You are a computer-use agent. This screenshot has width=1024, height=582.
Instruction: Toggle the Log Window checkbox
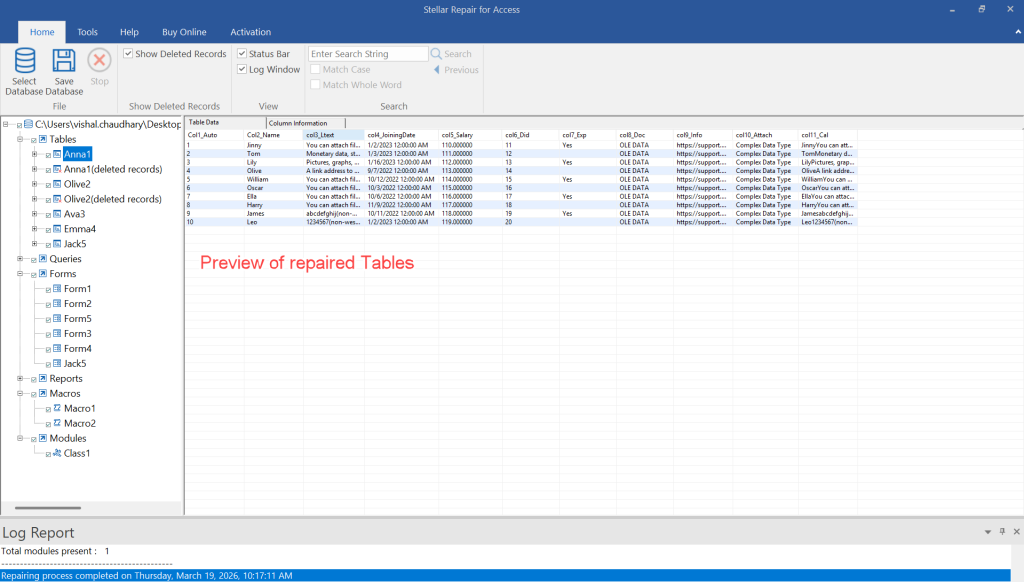[241, 69]
